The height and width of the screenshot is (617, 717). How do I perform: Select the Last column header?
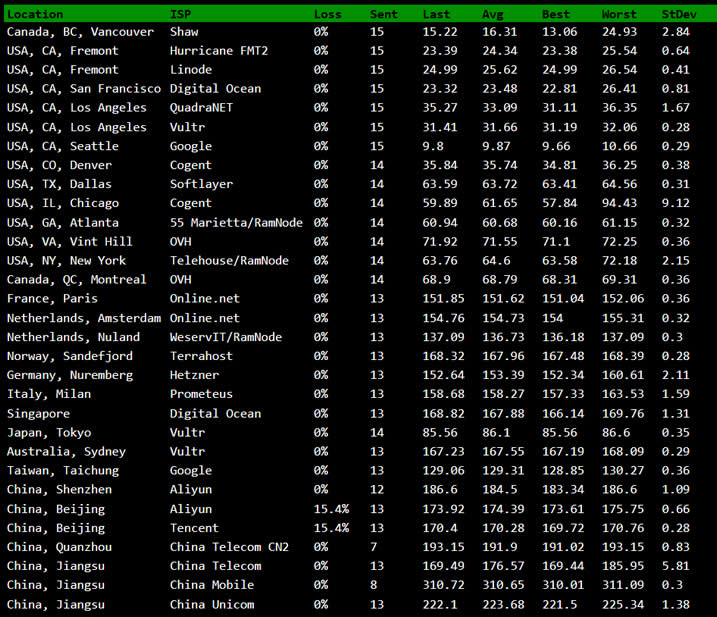(x=436, y=14)
